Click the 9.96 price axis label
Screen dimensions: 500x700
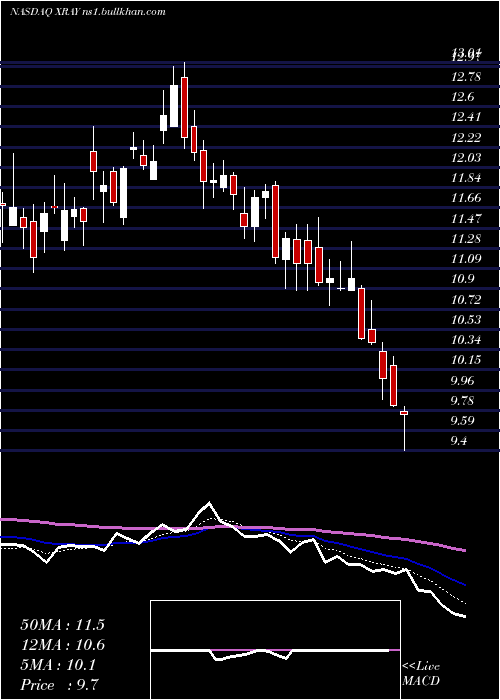[463, 380]
